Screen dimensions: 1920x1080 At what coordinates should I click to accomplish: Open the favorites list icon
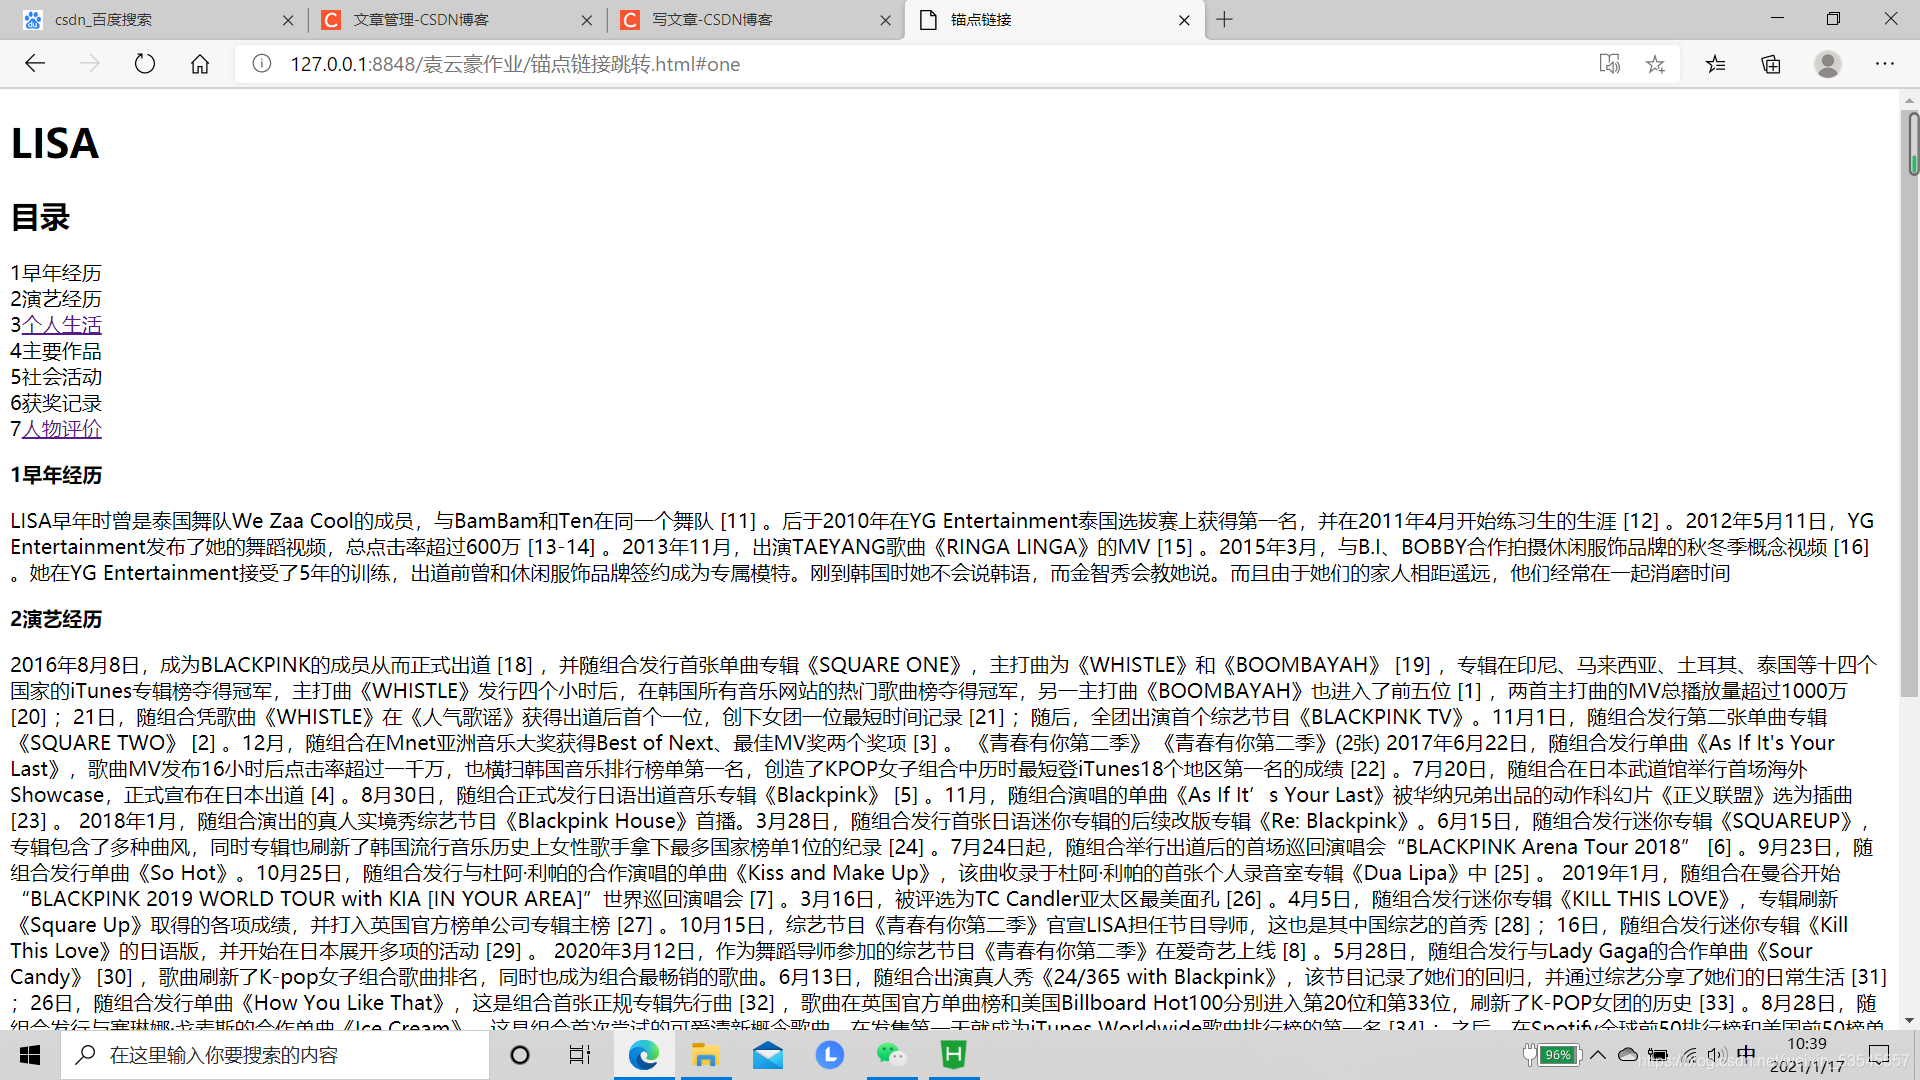[1716, 64]
